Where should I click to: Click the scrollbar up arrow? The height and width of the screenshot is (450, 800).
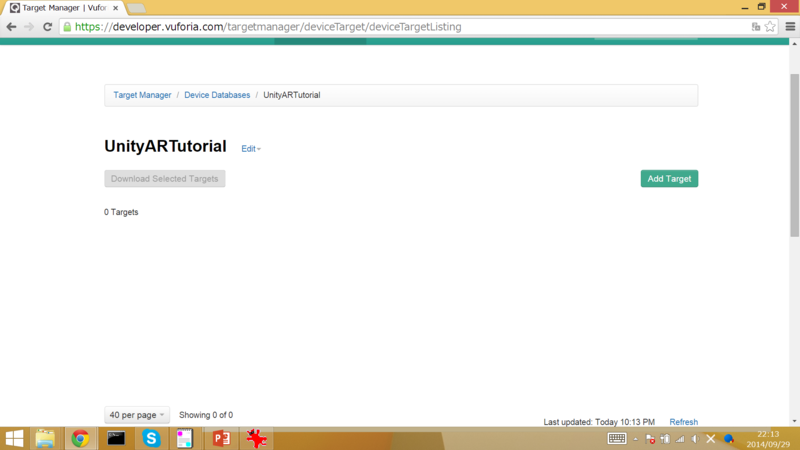coord(794,44)
